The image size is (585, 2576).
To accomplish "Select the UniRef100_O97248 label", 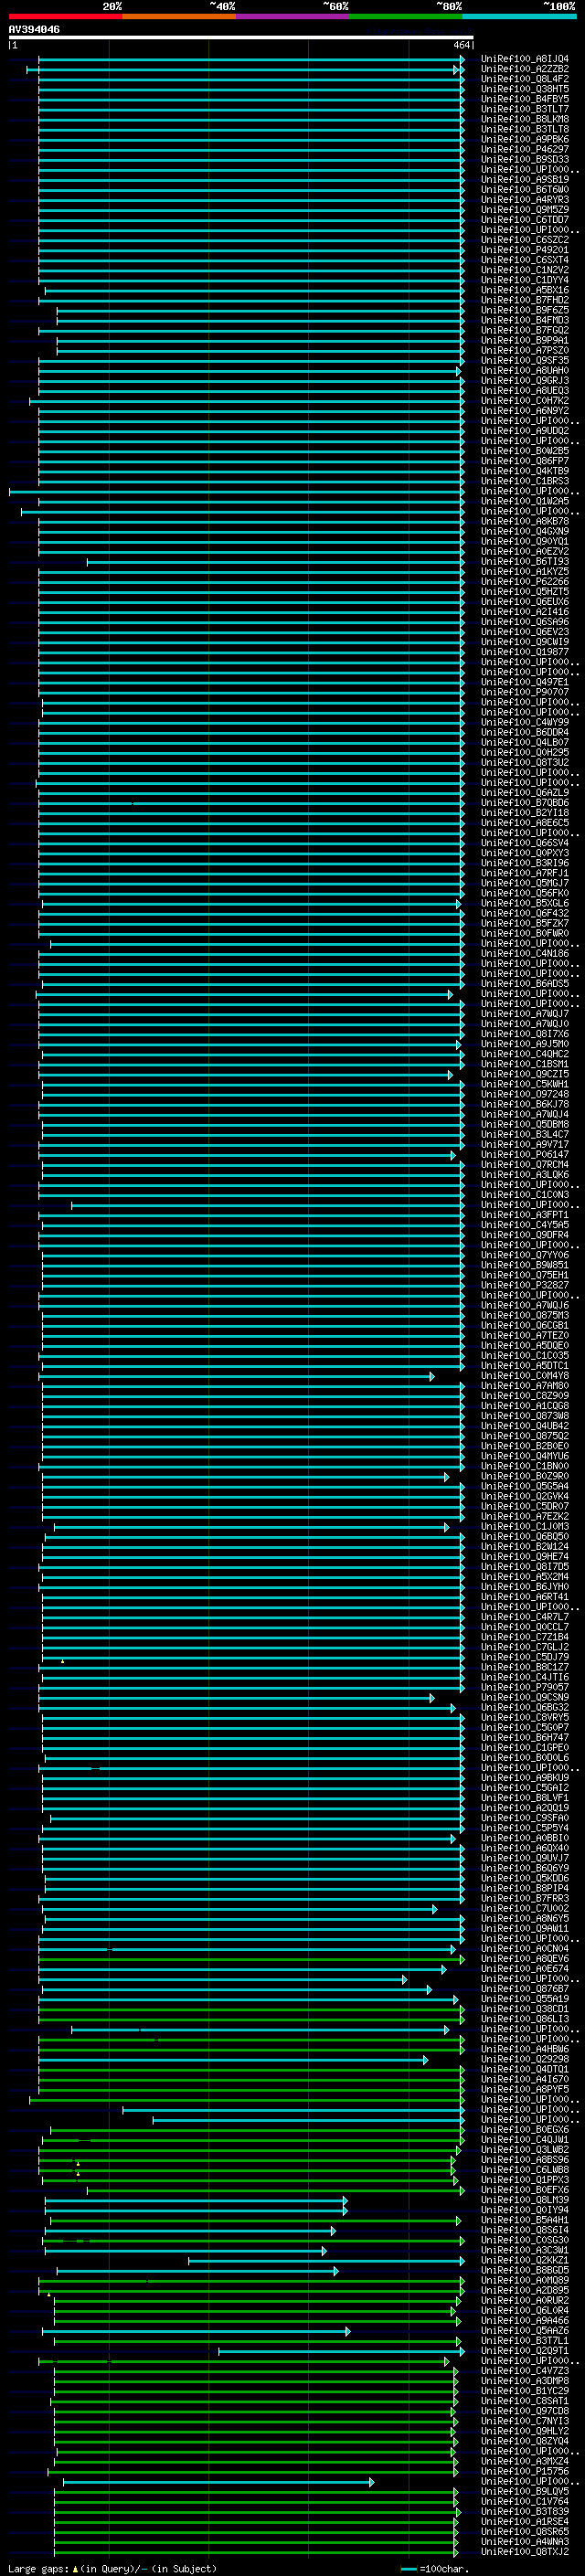I will coord(524,1094).
